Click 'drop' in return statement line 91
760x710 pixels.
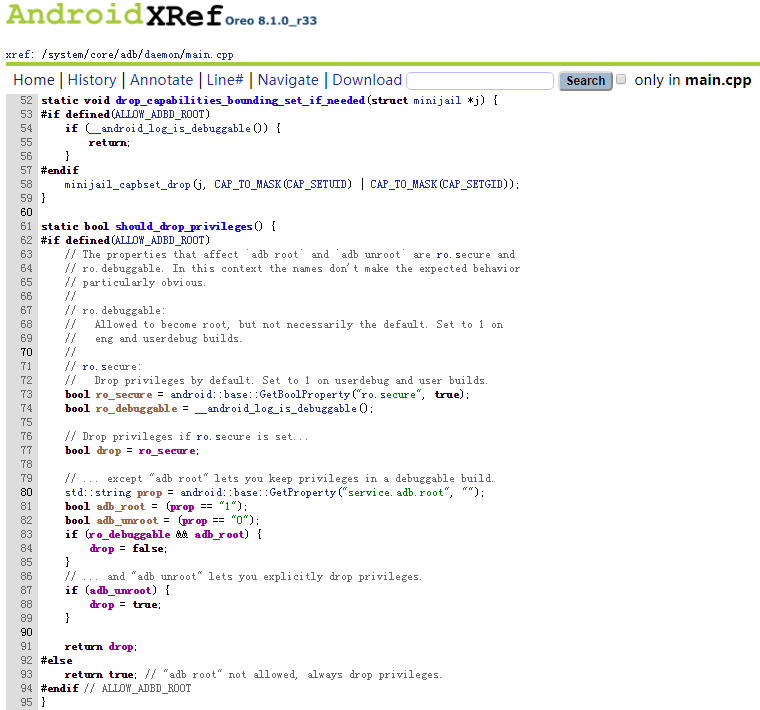click(x=121, y=647)
